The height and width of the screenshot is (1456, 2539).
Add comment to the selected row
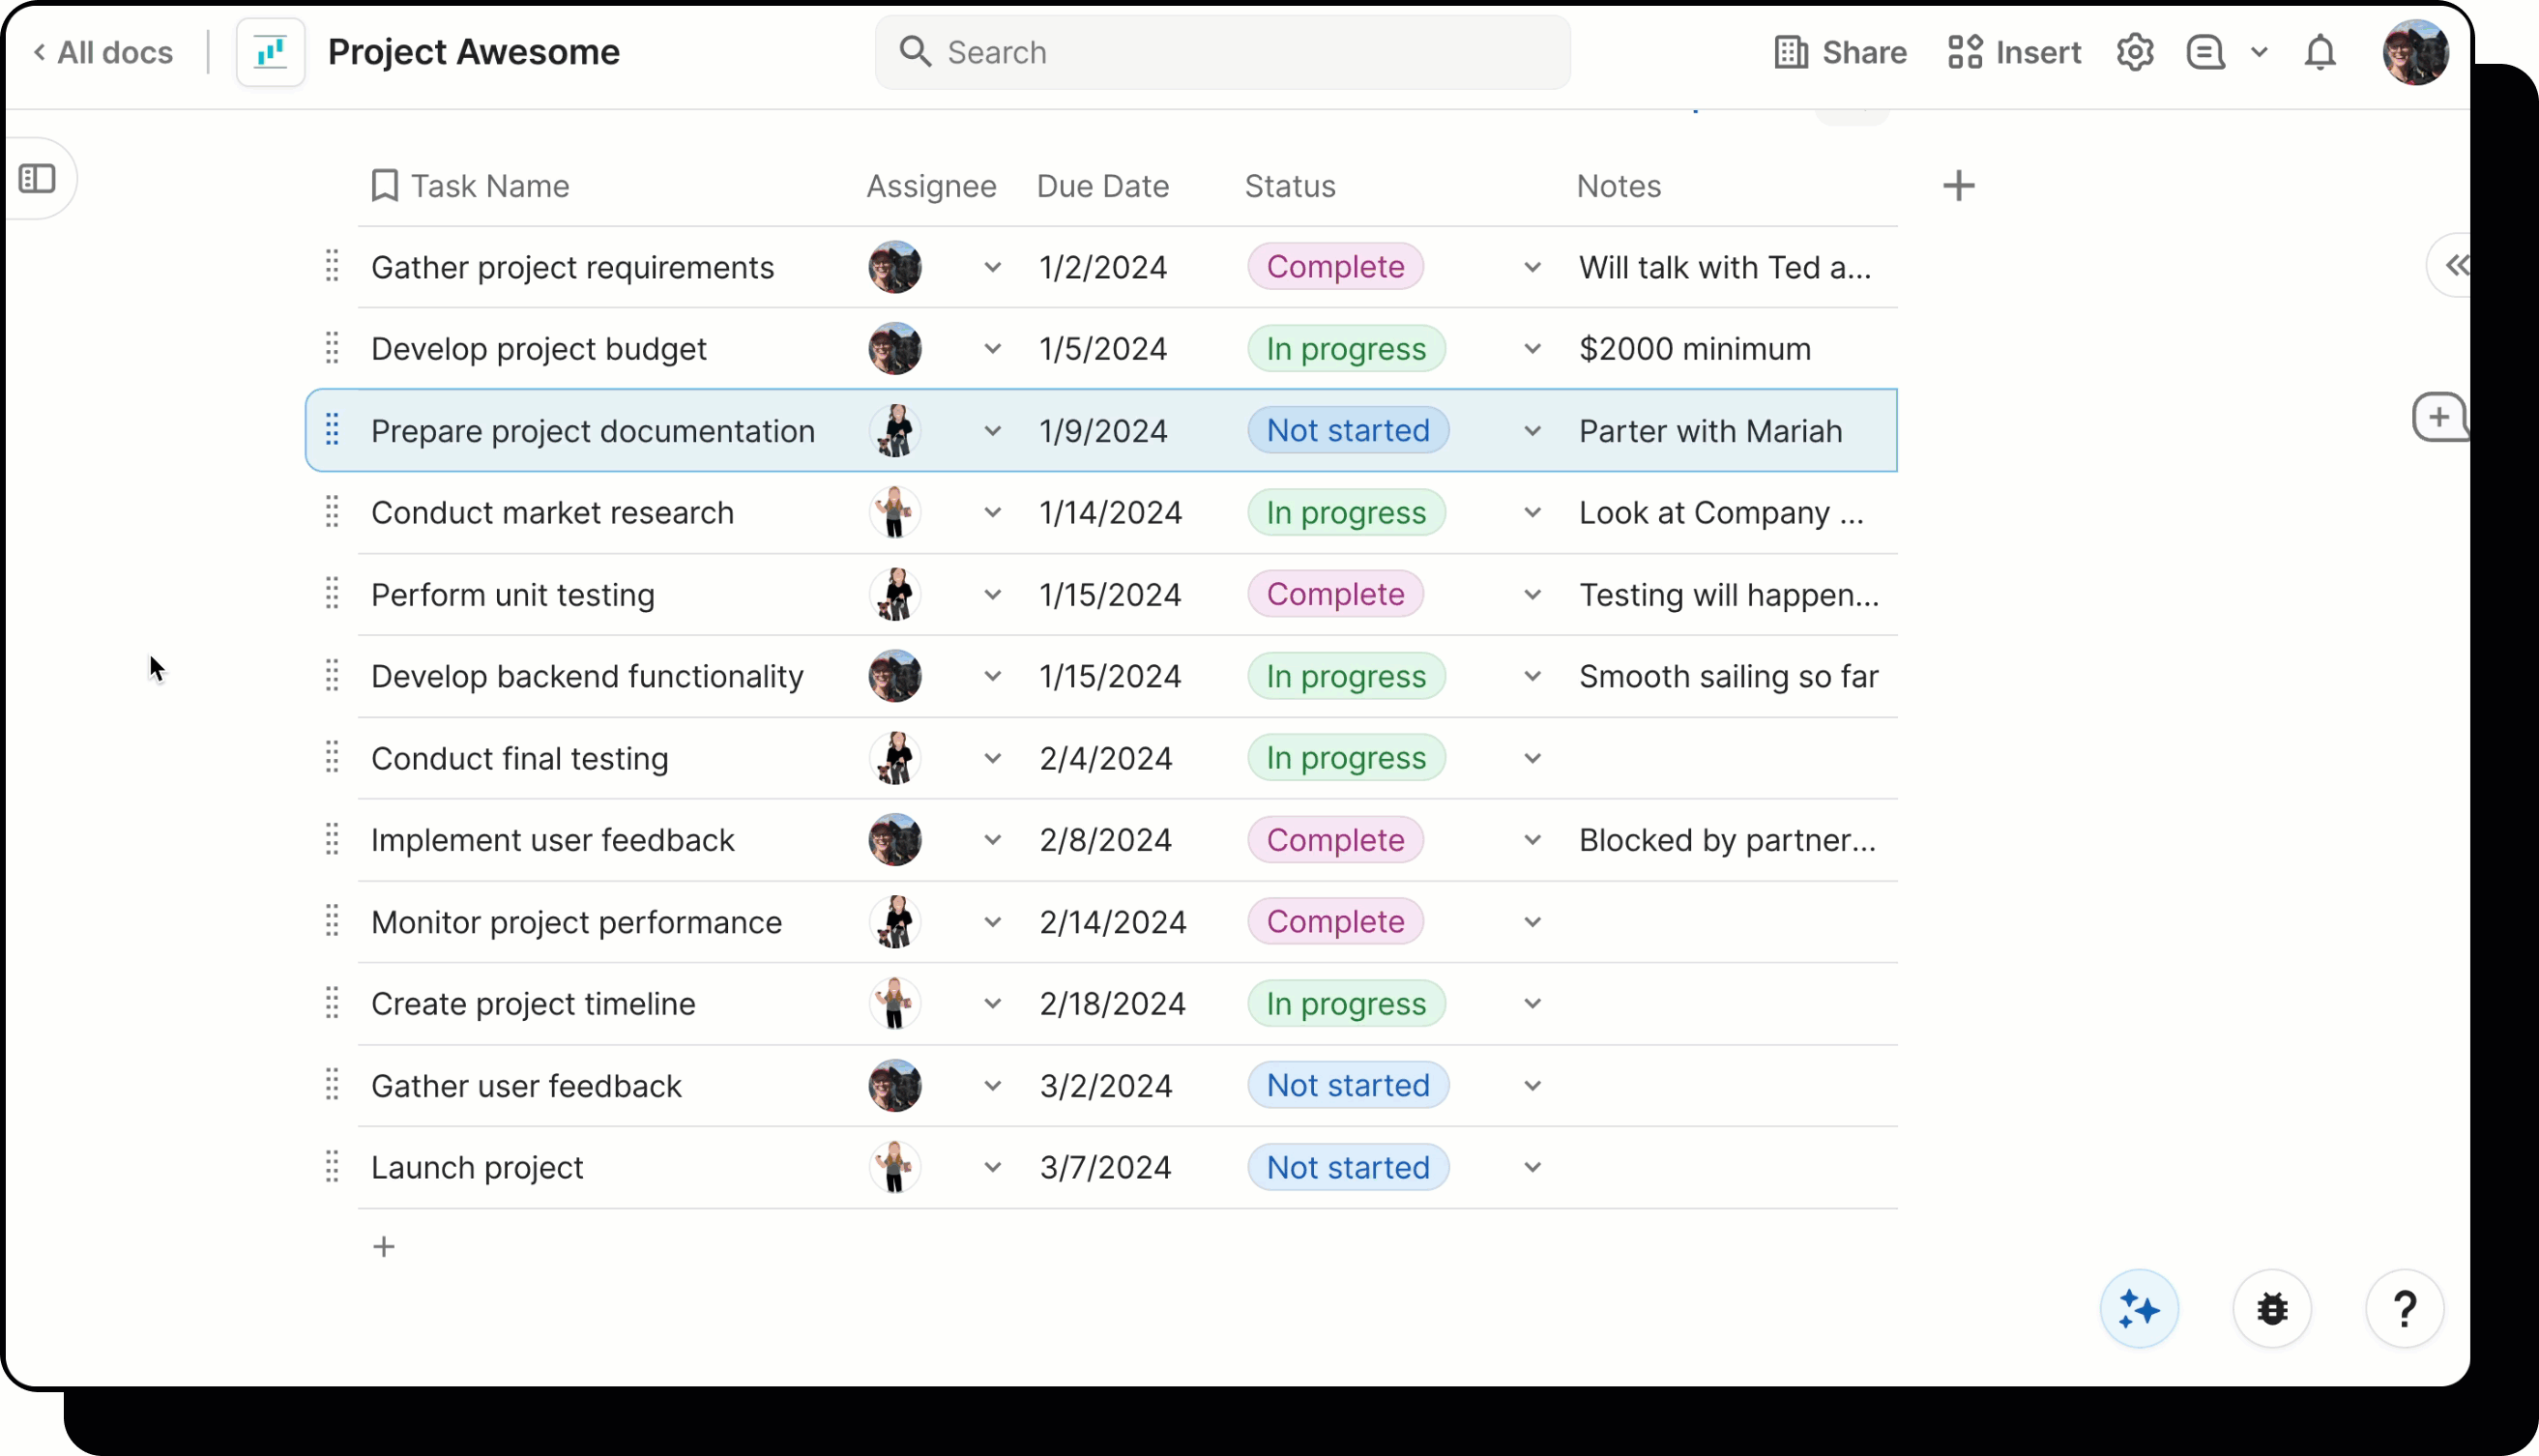click(x=2438, y=417)
